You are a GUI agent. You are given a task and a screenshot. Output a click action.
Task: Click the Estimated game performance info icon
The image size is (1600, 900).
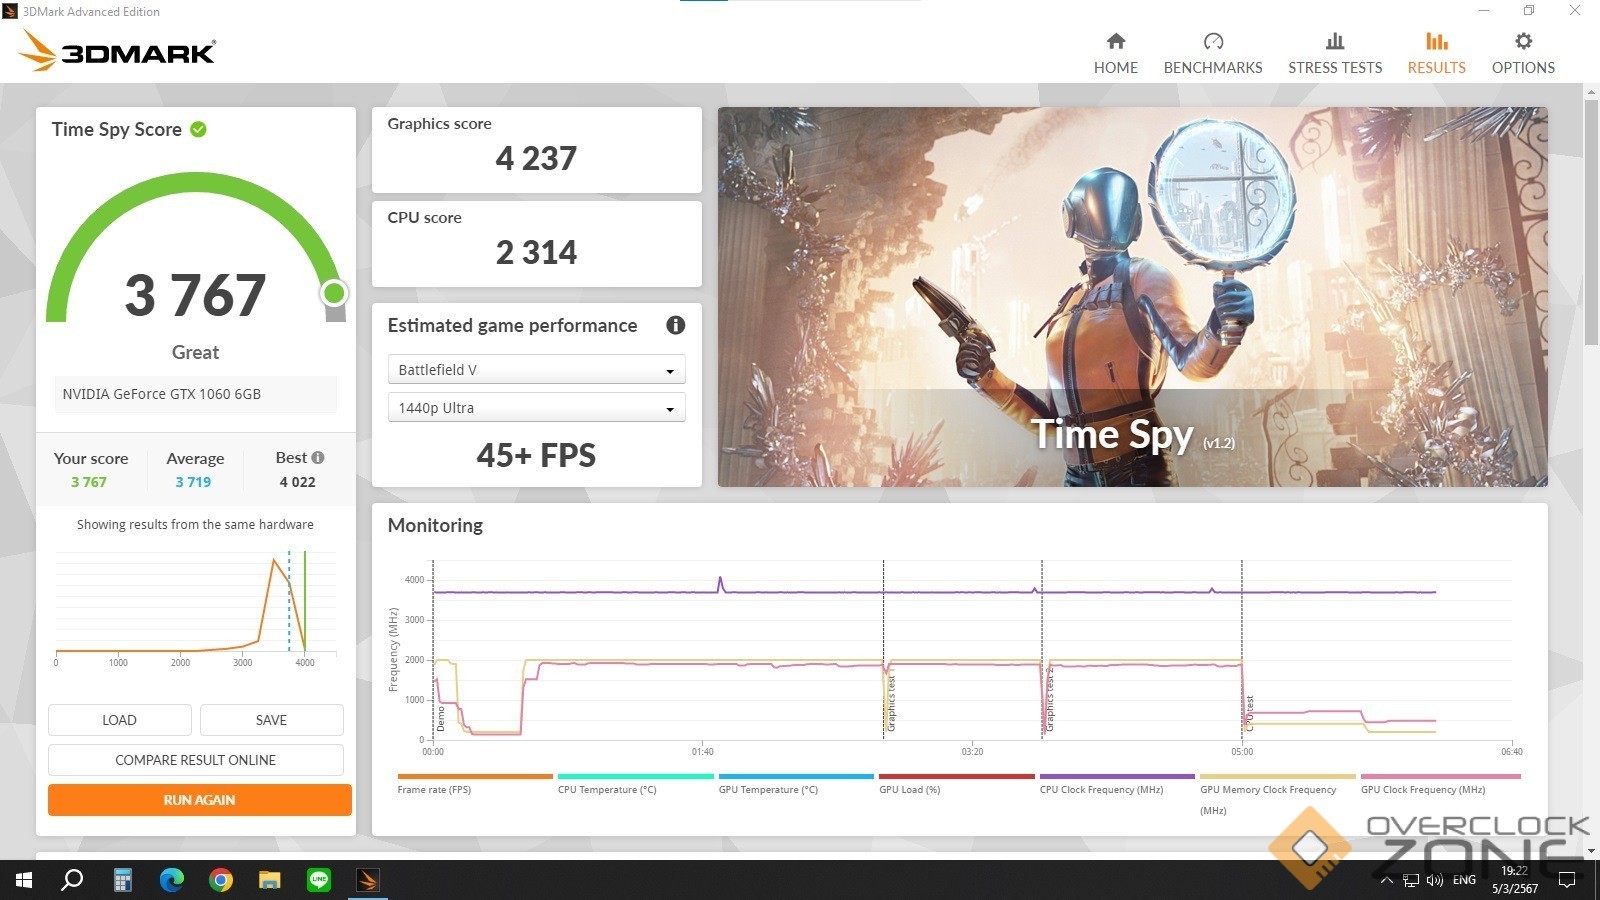point(676,325)
